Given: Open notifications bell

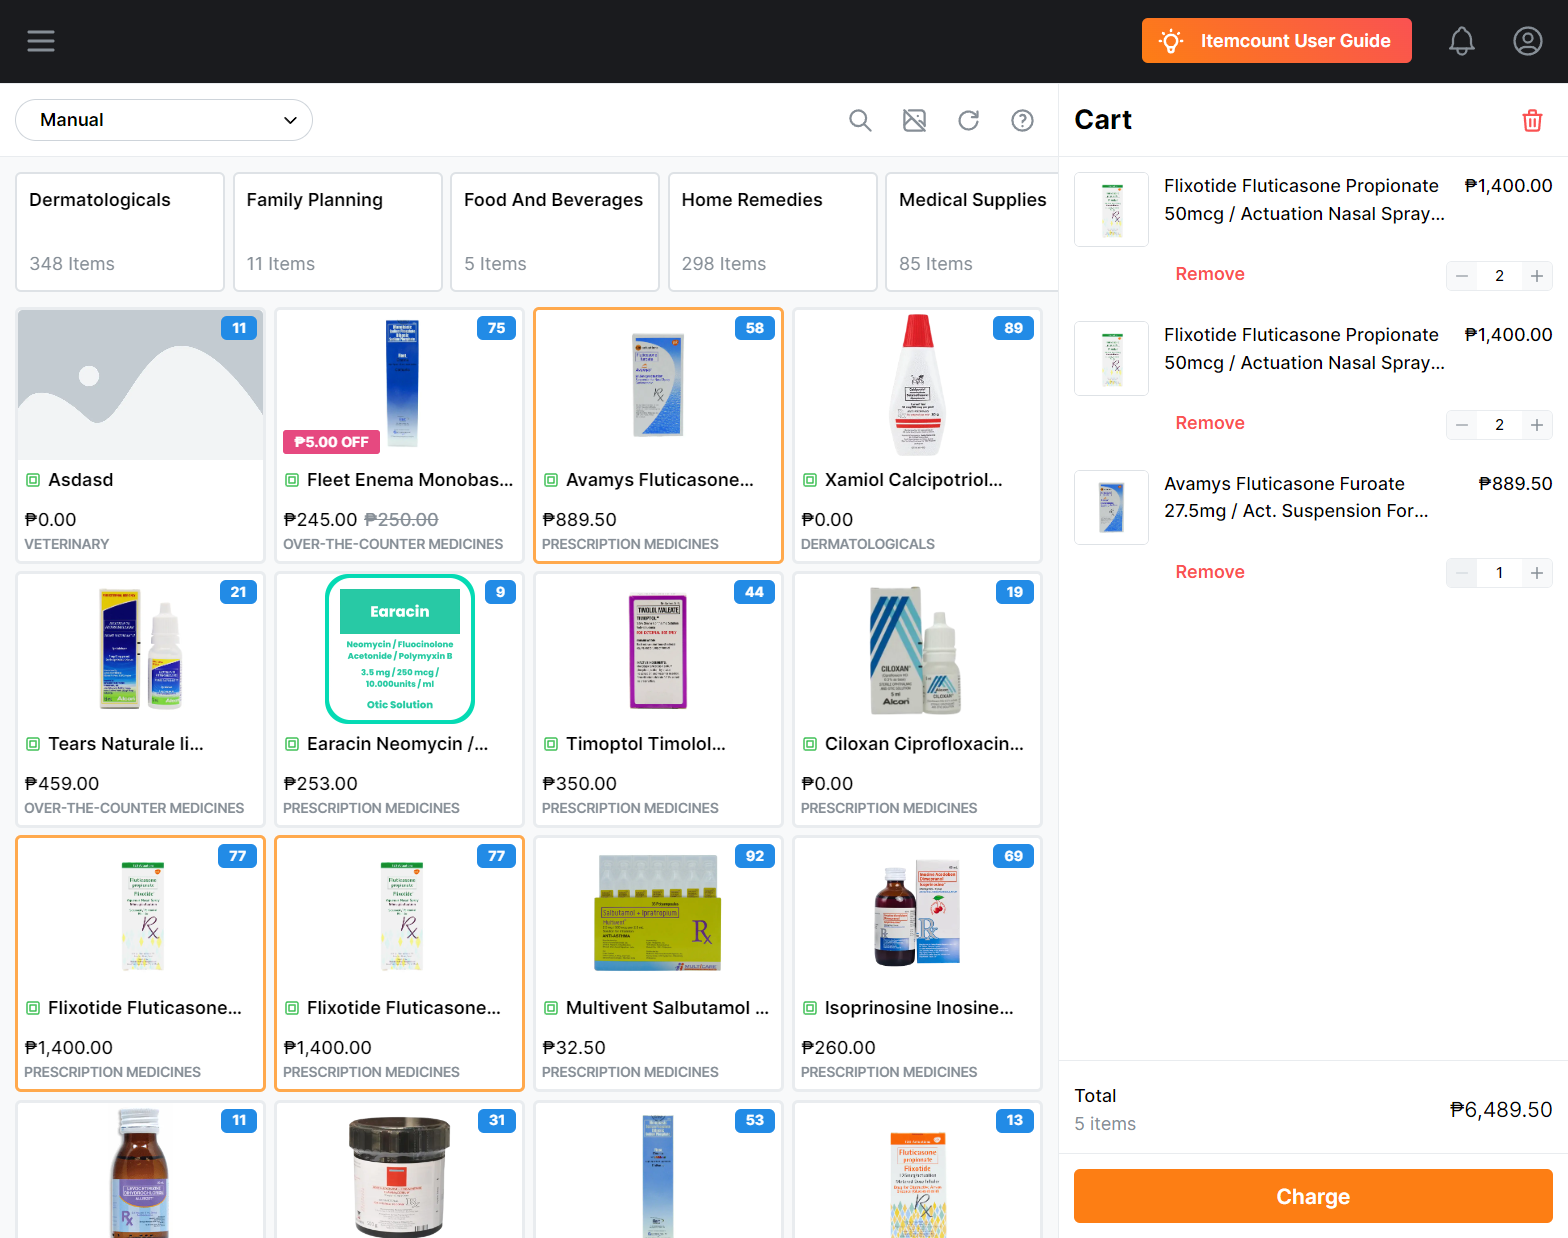Looking at the screenshot, I should [x=1462, y=41].
